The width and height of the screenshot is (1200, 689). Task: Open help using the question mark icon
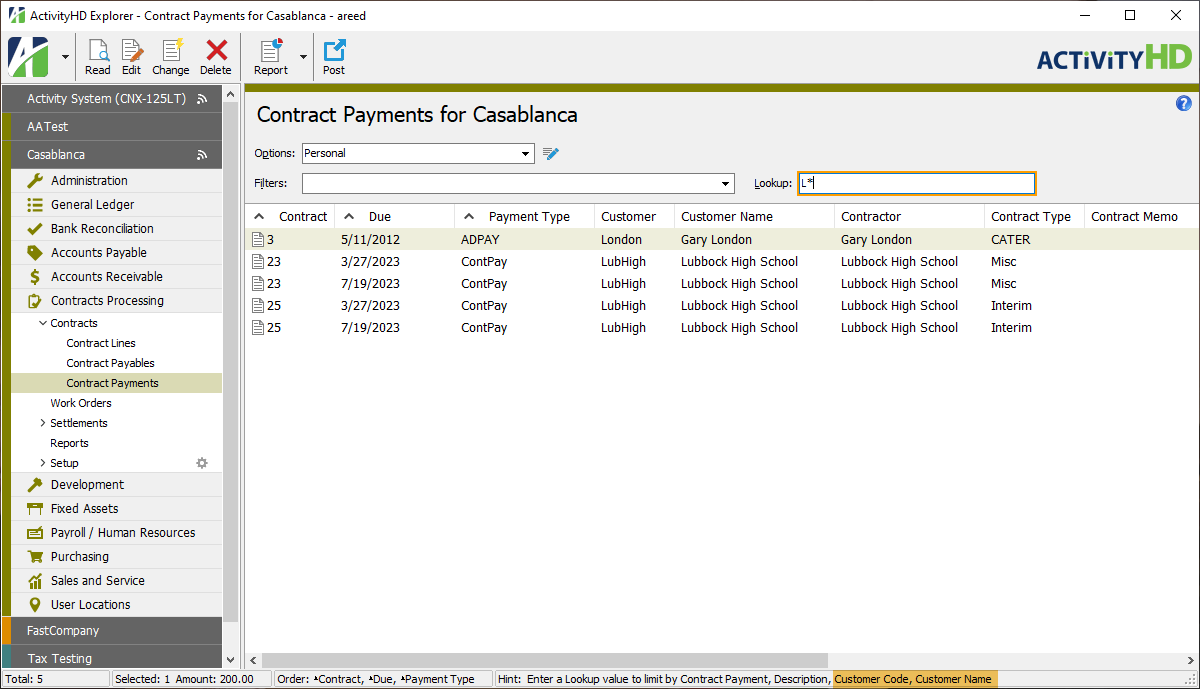[1184, 103]
